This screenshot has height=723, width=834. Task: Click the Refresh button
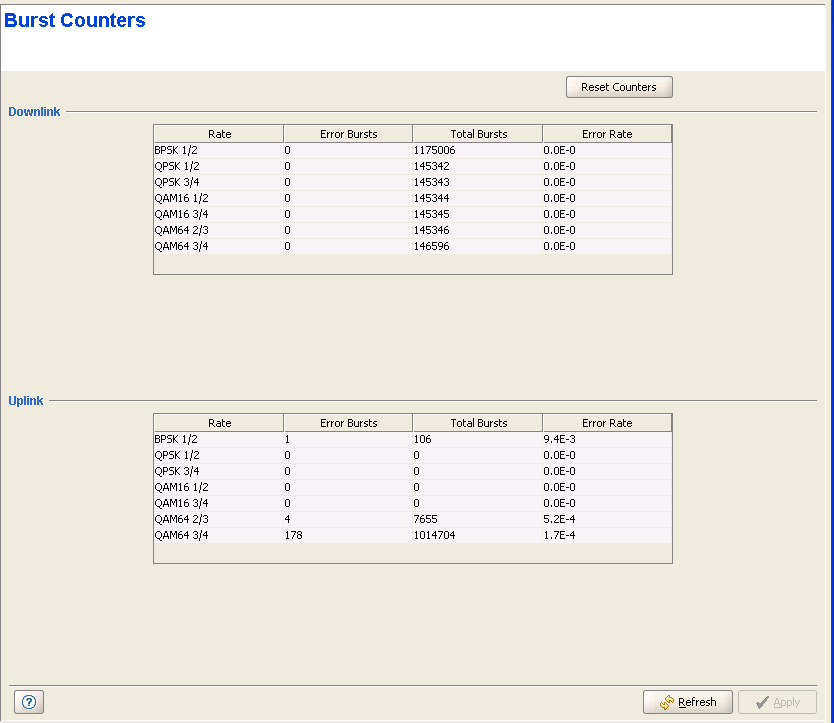(x=687, y=702)
